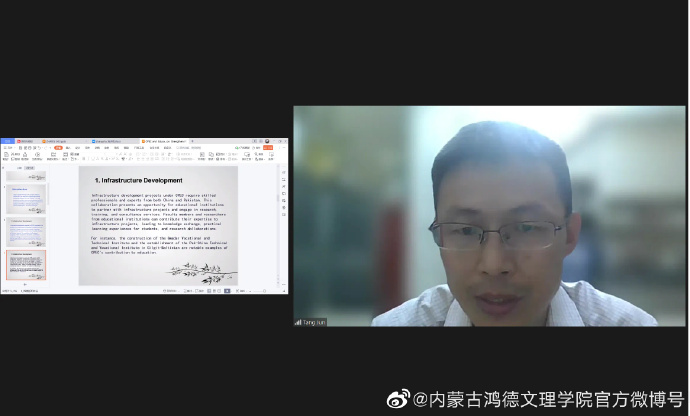Collapse the ribbon using the top-right chevron
This screenshot has height=416, width=690.
click(283, 147)
